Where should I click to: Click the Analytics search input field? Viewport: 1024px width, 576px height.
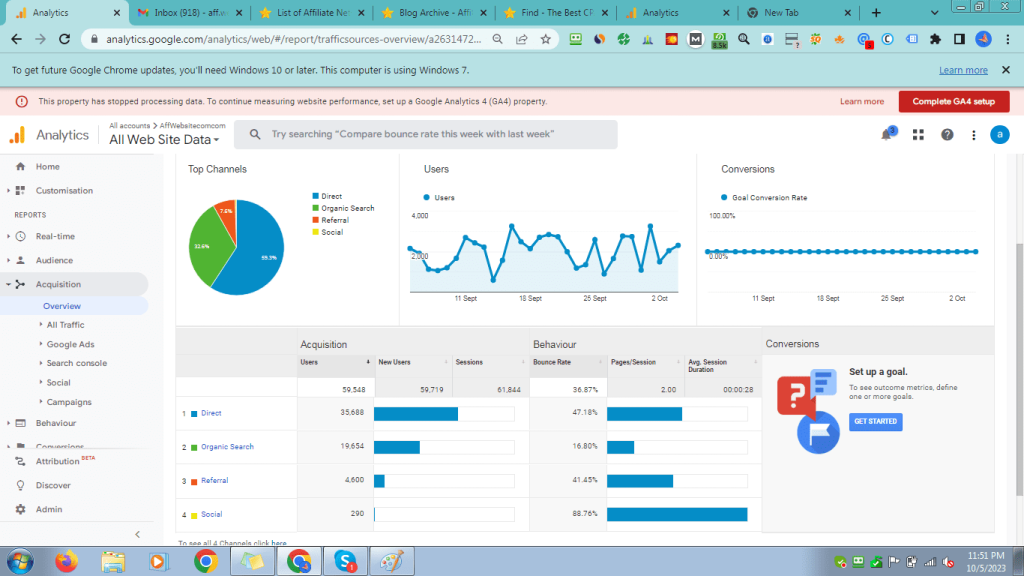[440, 134]
